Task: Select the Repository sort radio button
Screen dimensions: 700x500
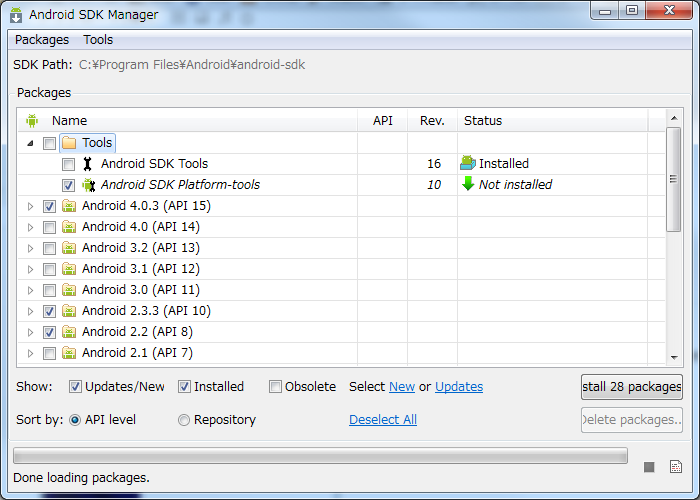Action: (184, 420)
